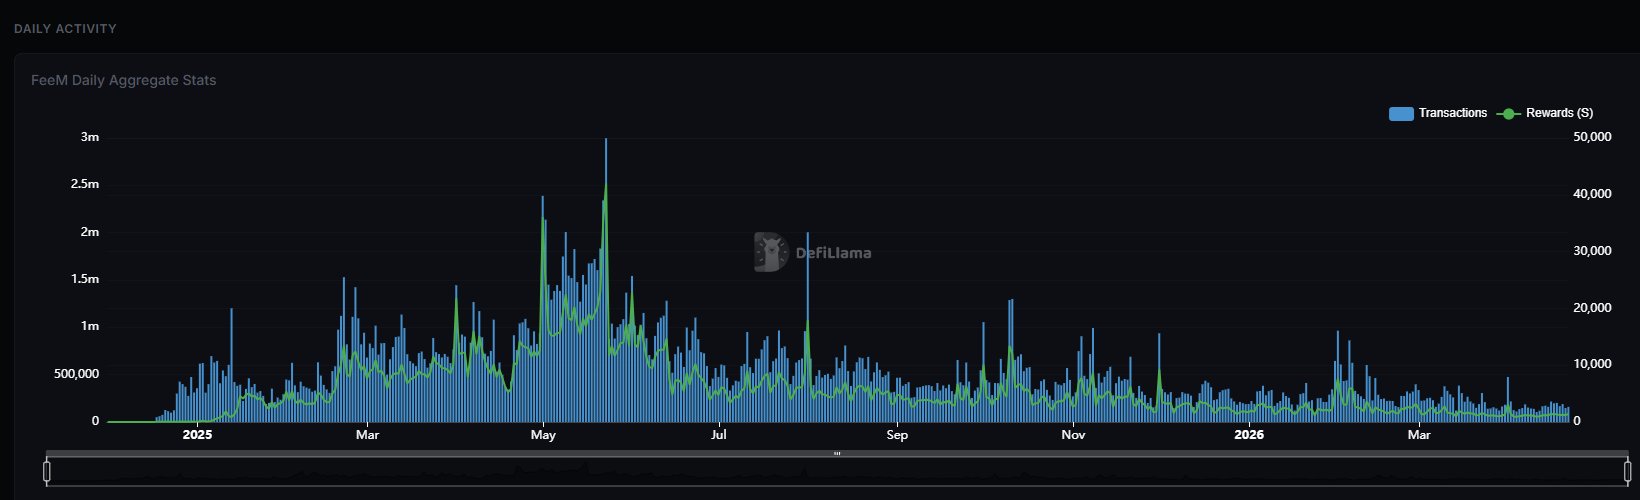Click the DAILY ACTIVITY section heading

(65, 29)
